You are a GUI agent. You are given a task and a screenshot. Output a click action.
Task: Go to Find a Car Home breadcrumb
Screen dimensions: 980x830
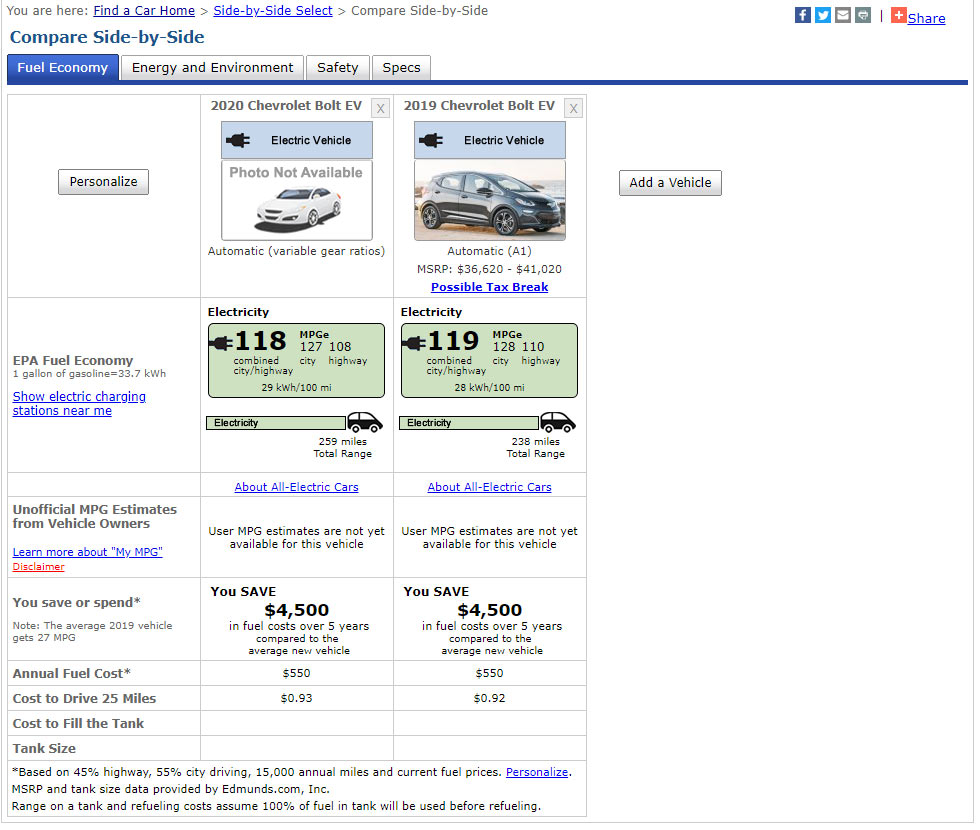144,11
